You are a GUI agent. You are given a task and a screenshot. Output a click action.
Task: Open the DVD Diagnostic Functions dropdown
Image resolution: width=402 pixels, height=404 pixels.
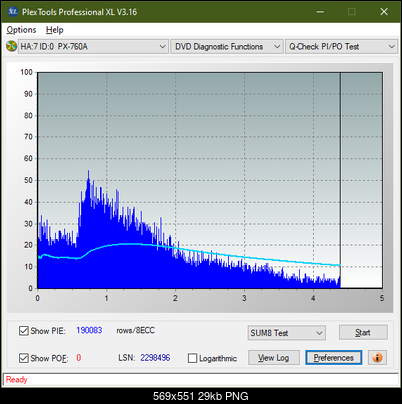[x=227, y=47]
